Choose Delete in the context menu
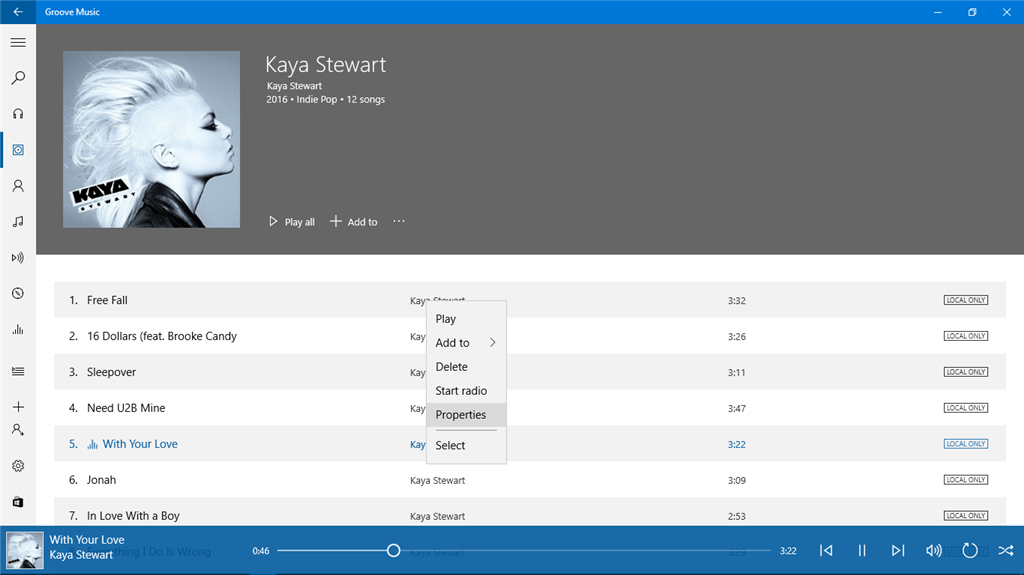Screen dimensions: 1024x575 (466, 367)
